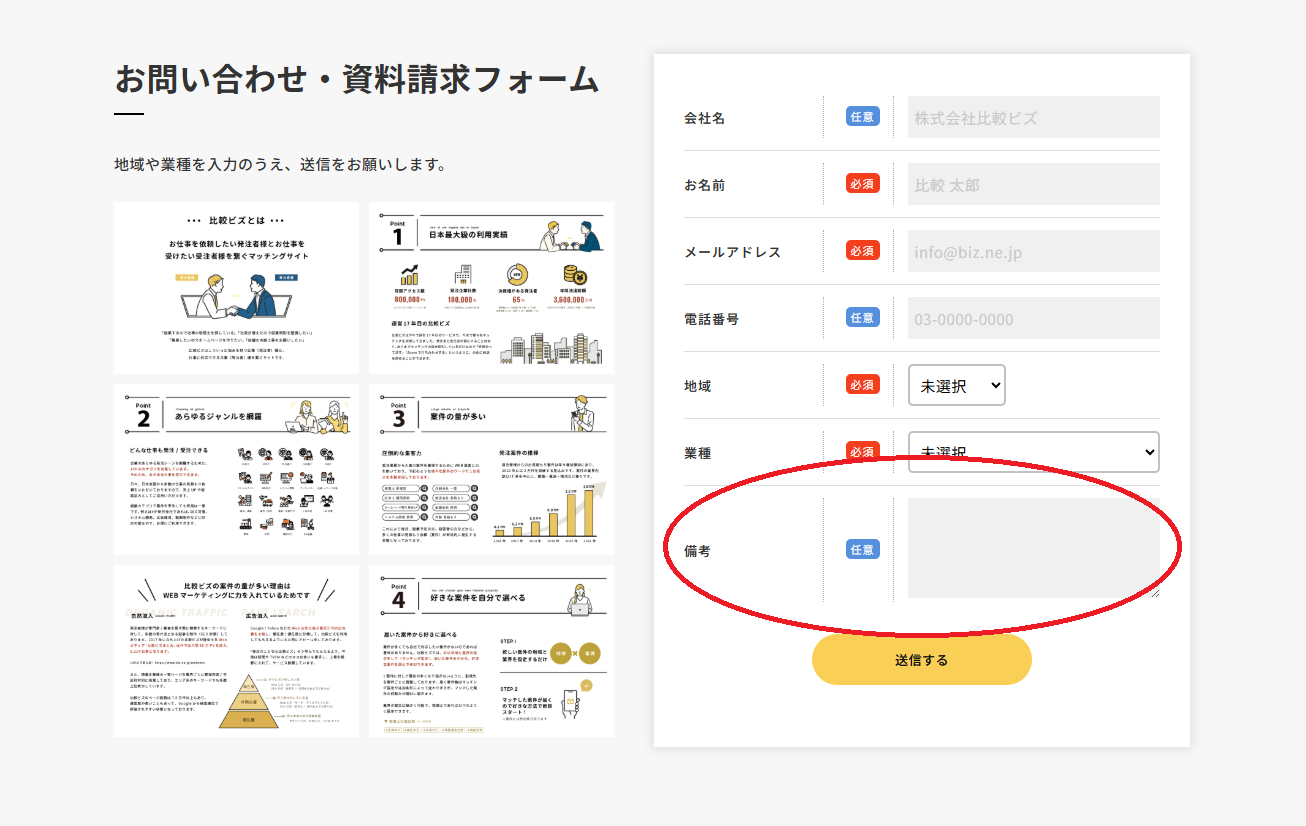The image size is (1306, 826).
Task: Click the 会社名 company name input field
Action: 1033,117
